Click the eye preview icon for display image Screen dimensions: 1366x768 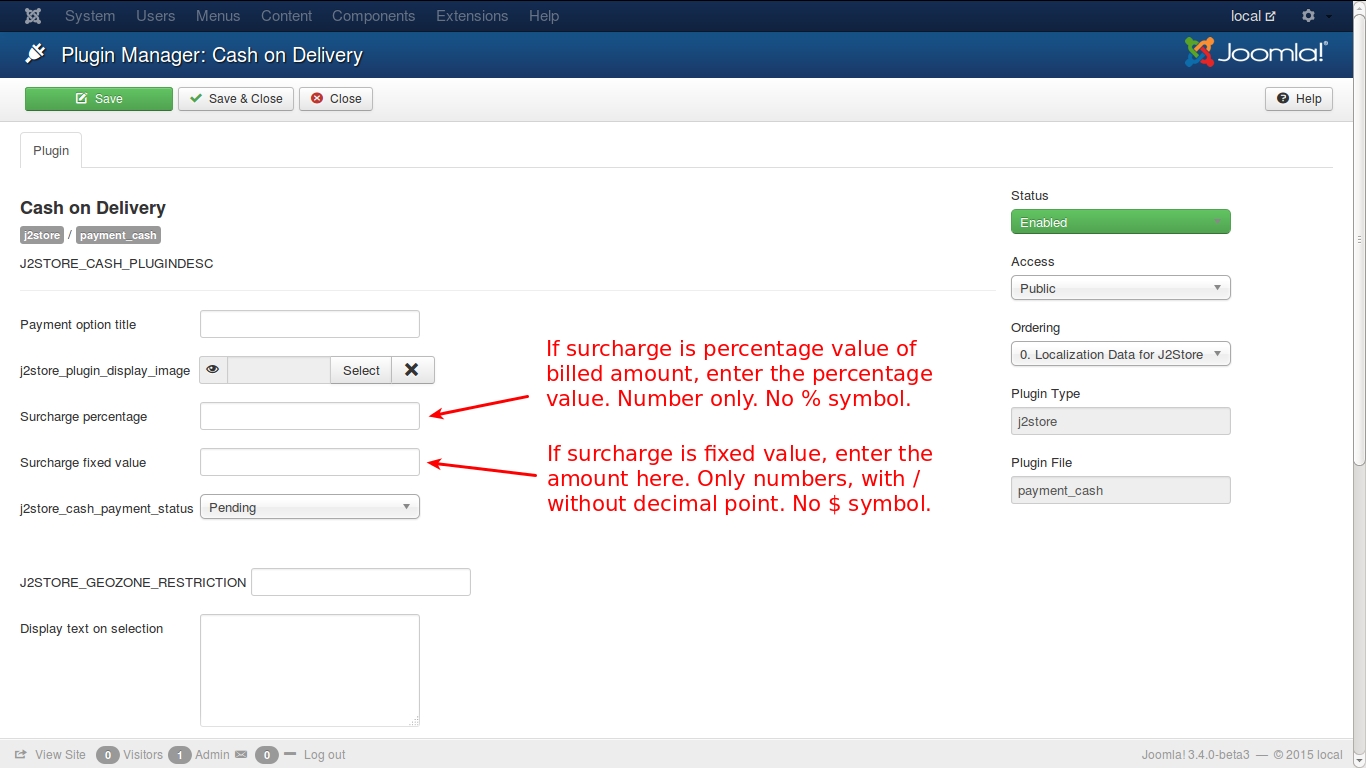click(x=213, y=370)
